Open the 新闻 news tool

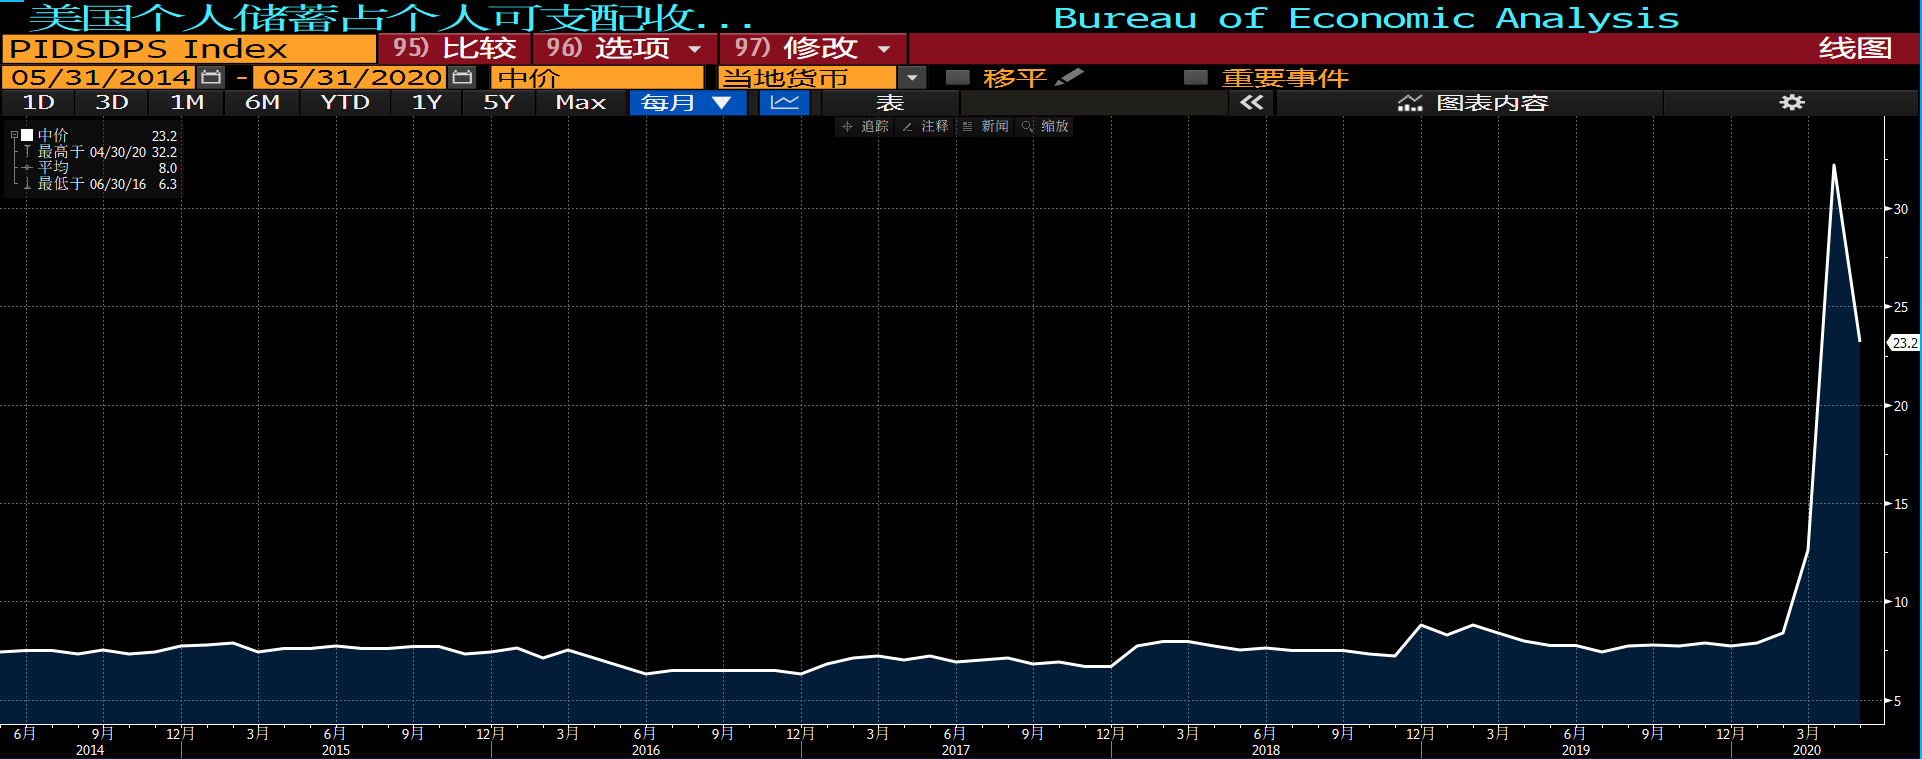click(986, 126)
